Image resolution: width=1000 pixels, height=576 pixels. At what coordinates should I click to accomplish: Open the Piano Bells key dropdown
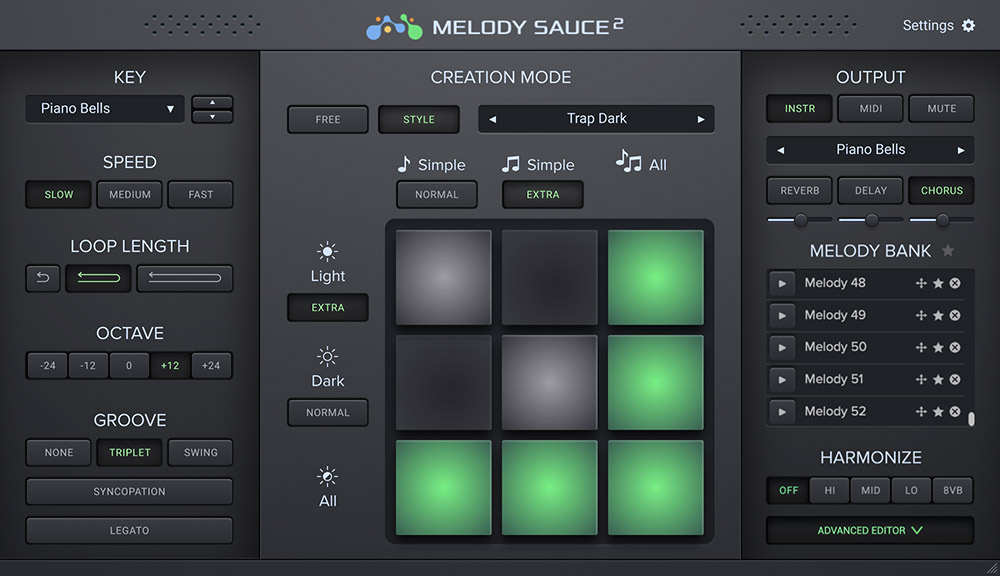(x=104, y=108)
